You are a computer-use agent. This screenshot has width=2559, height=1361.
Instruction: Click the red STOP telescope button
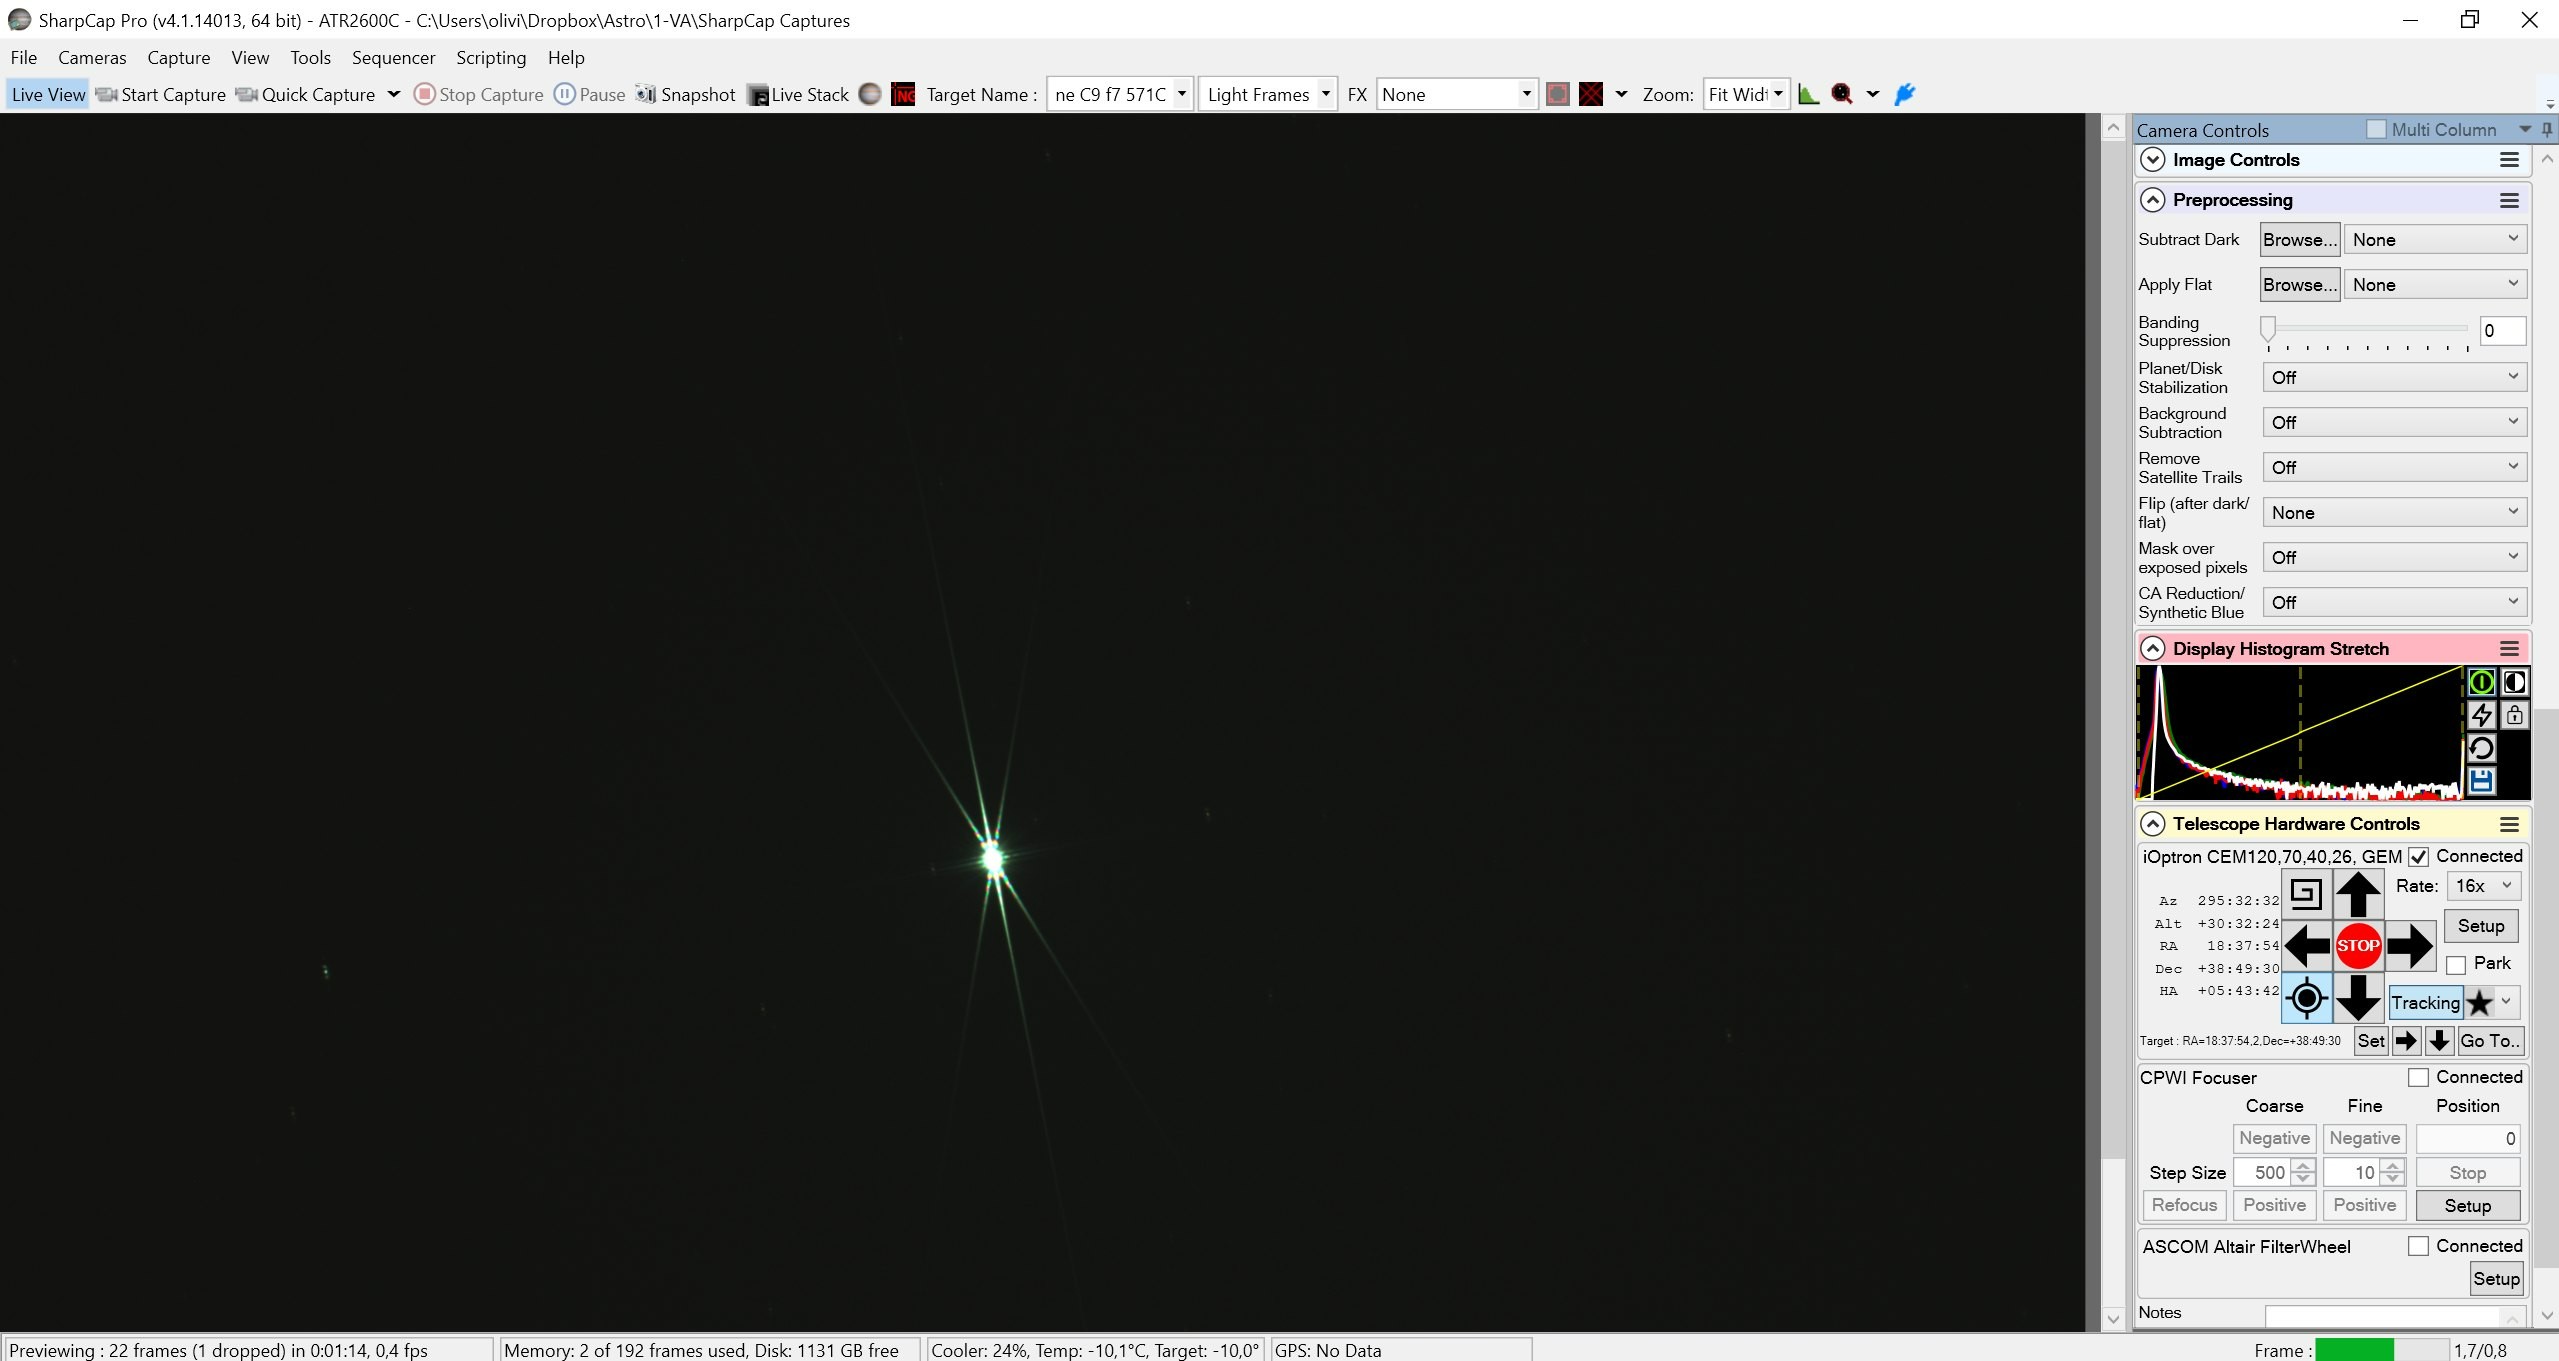tap(2357, 945)
